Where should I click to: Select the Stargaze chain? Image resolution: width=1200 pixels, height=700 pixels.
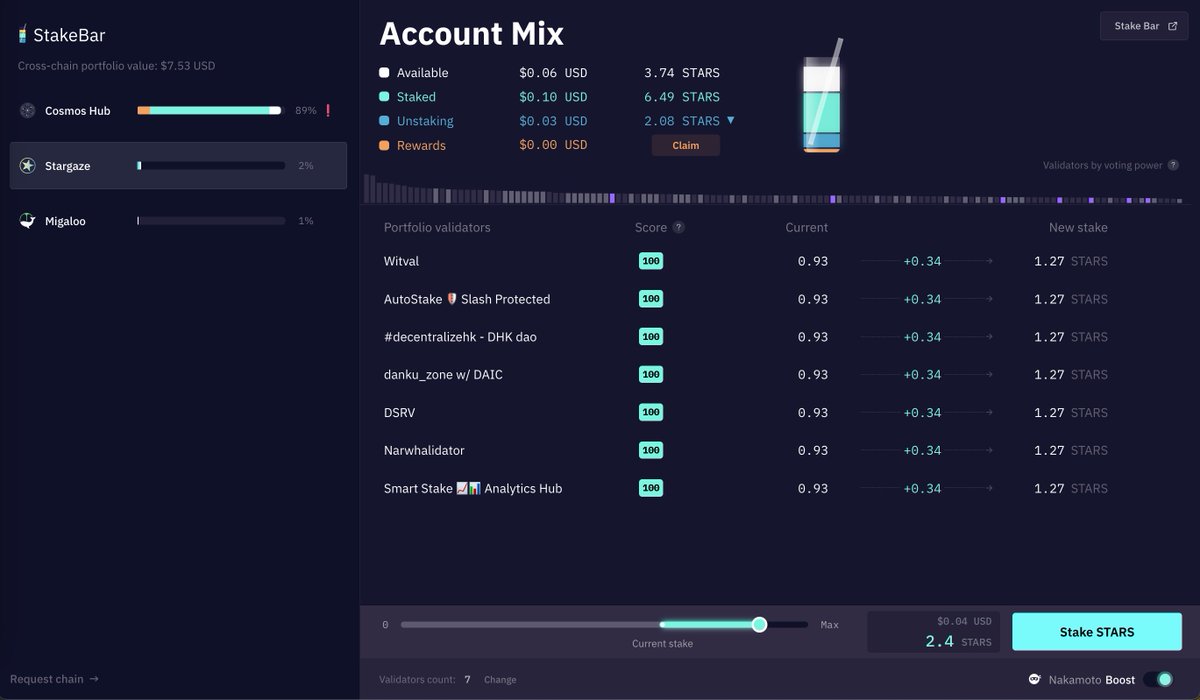[x=178, y=166]
